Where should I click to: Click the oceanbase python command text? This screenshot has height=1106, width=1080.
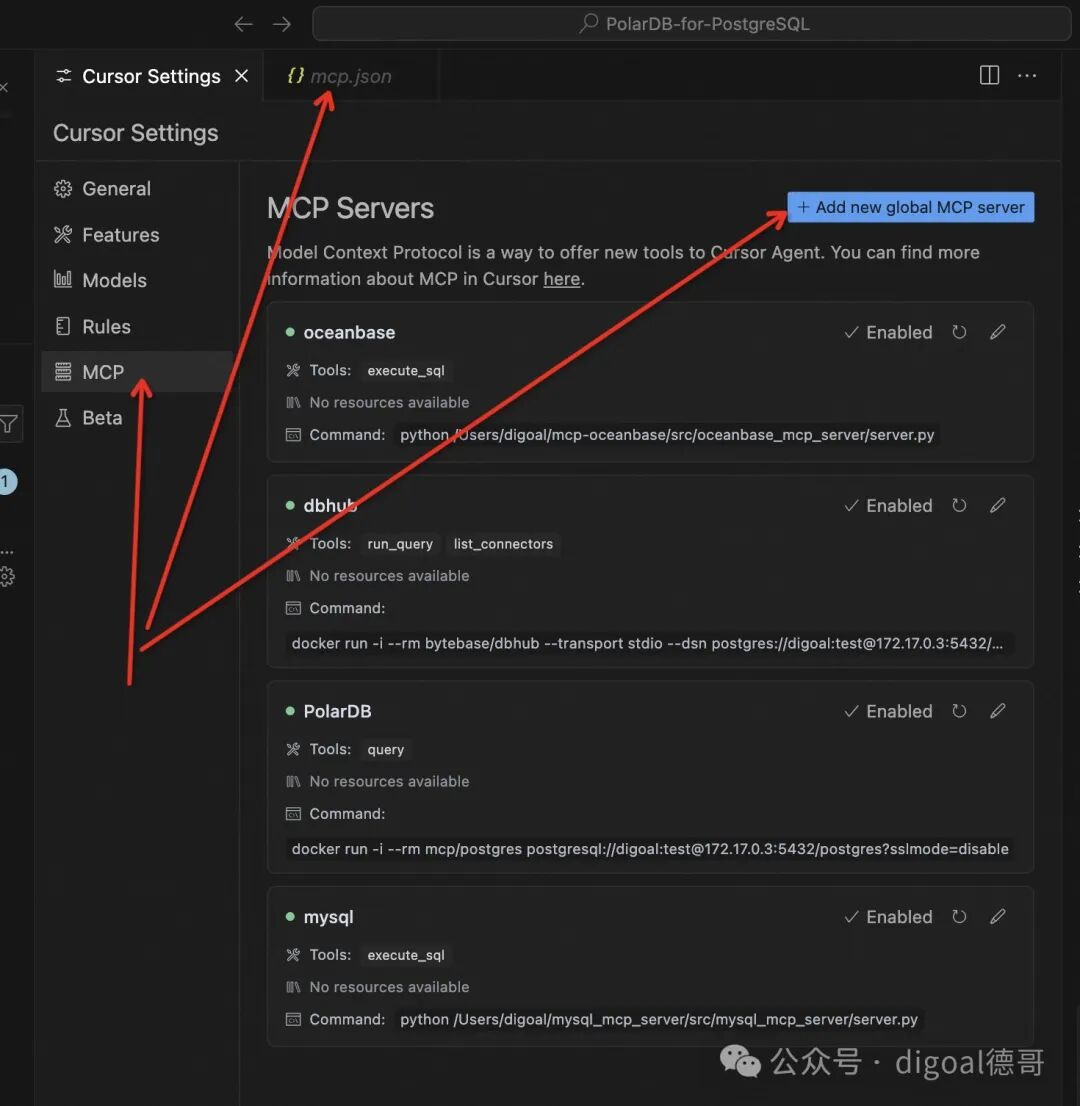tap(667, 434)
